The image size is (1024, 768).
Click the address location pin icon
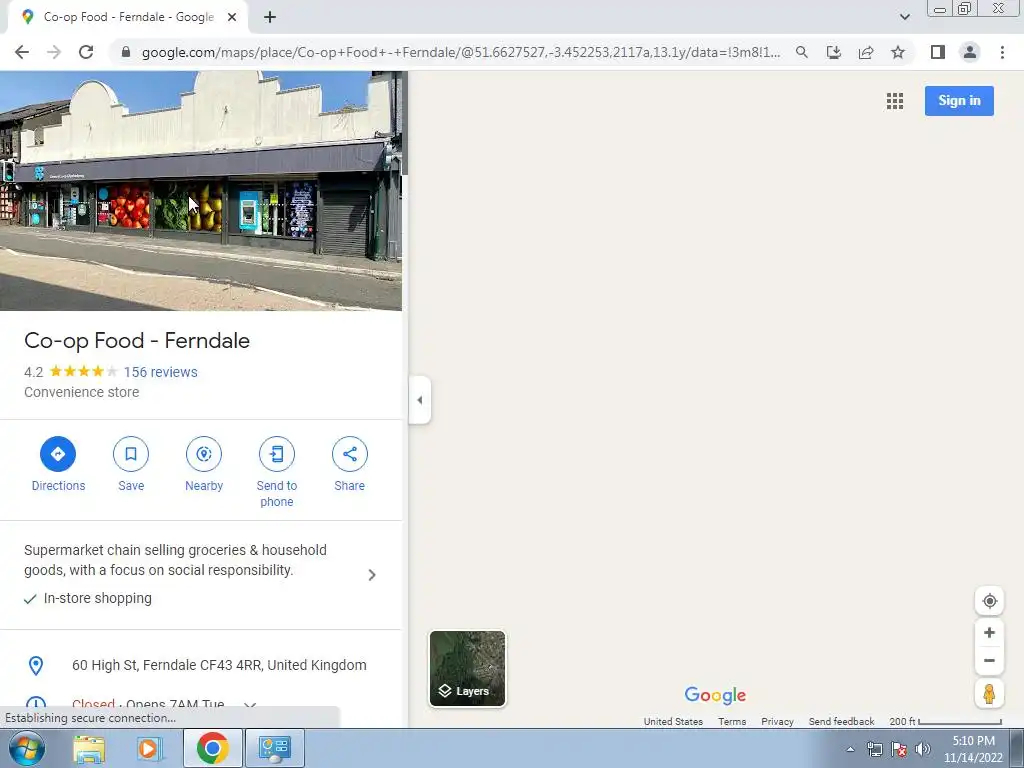click(x=36, y=665)
